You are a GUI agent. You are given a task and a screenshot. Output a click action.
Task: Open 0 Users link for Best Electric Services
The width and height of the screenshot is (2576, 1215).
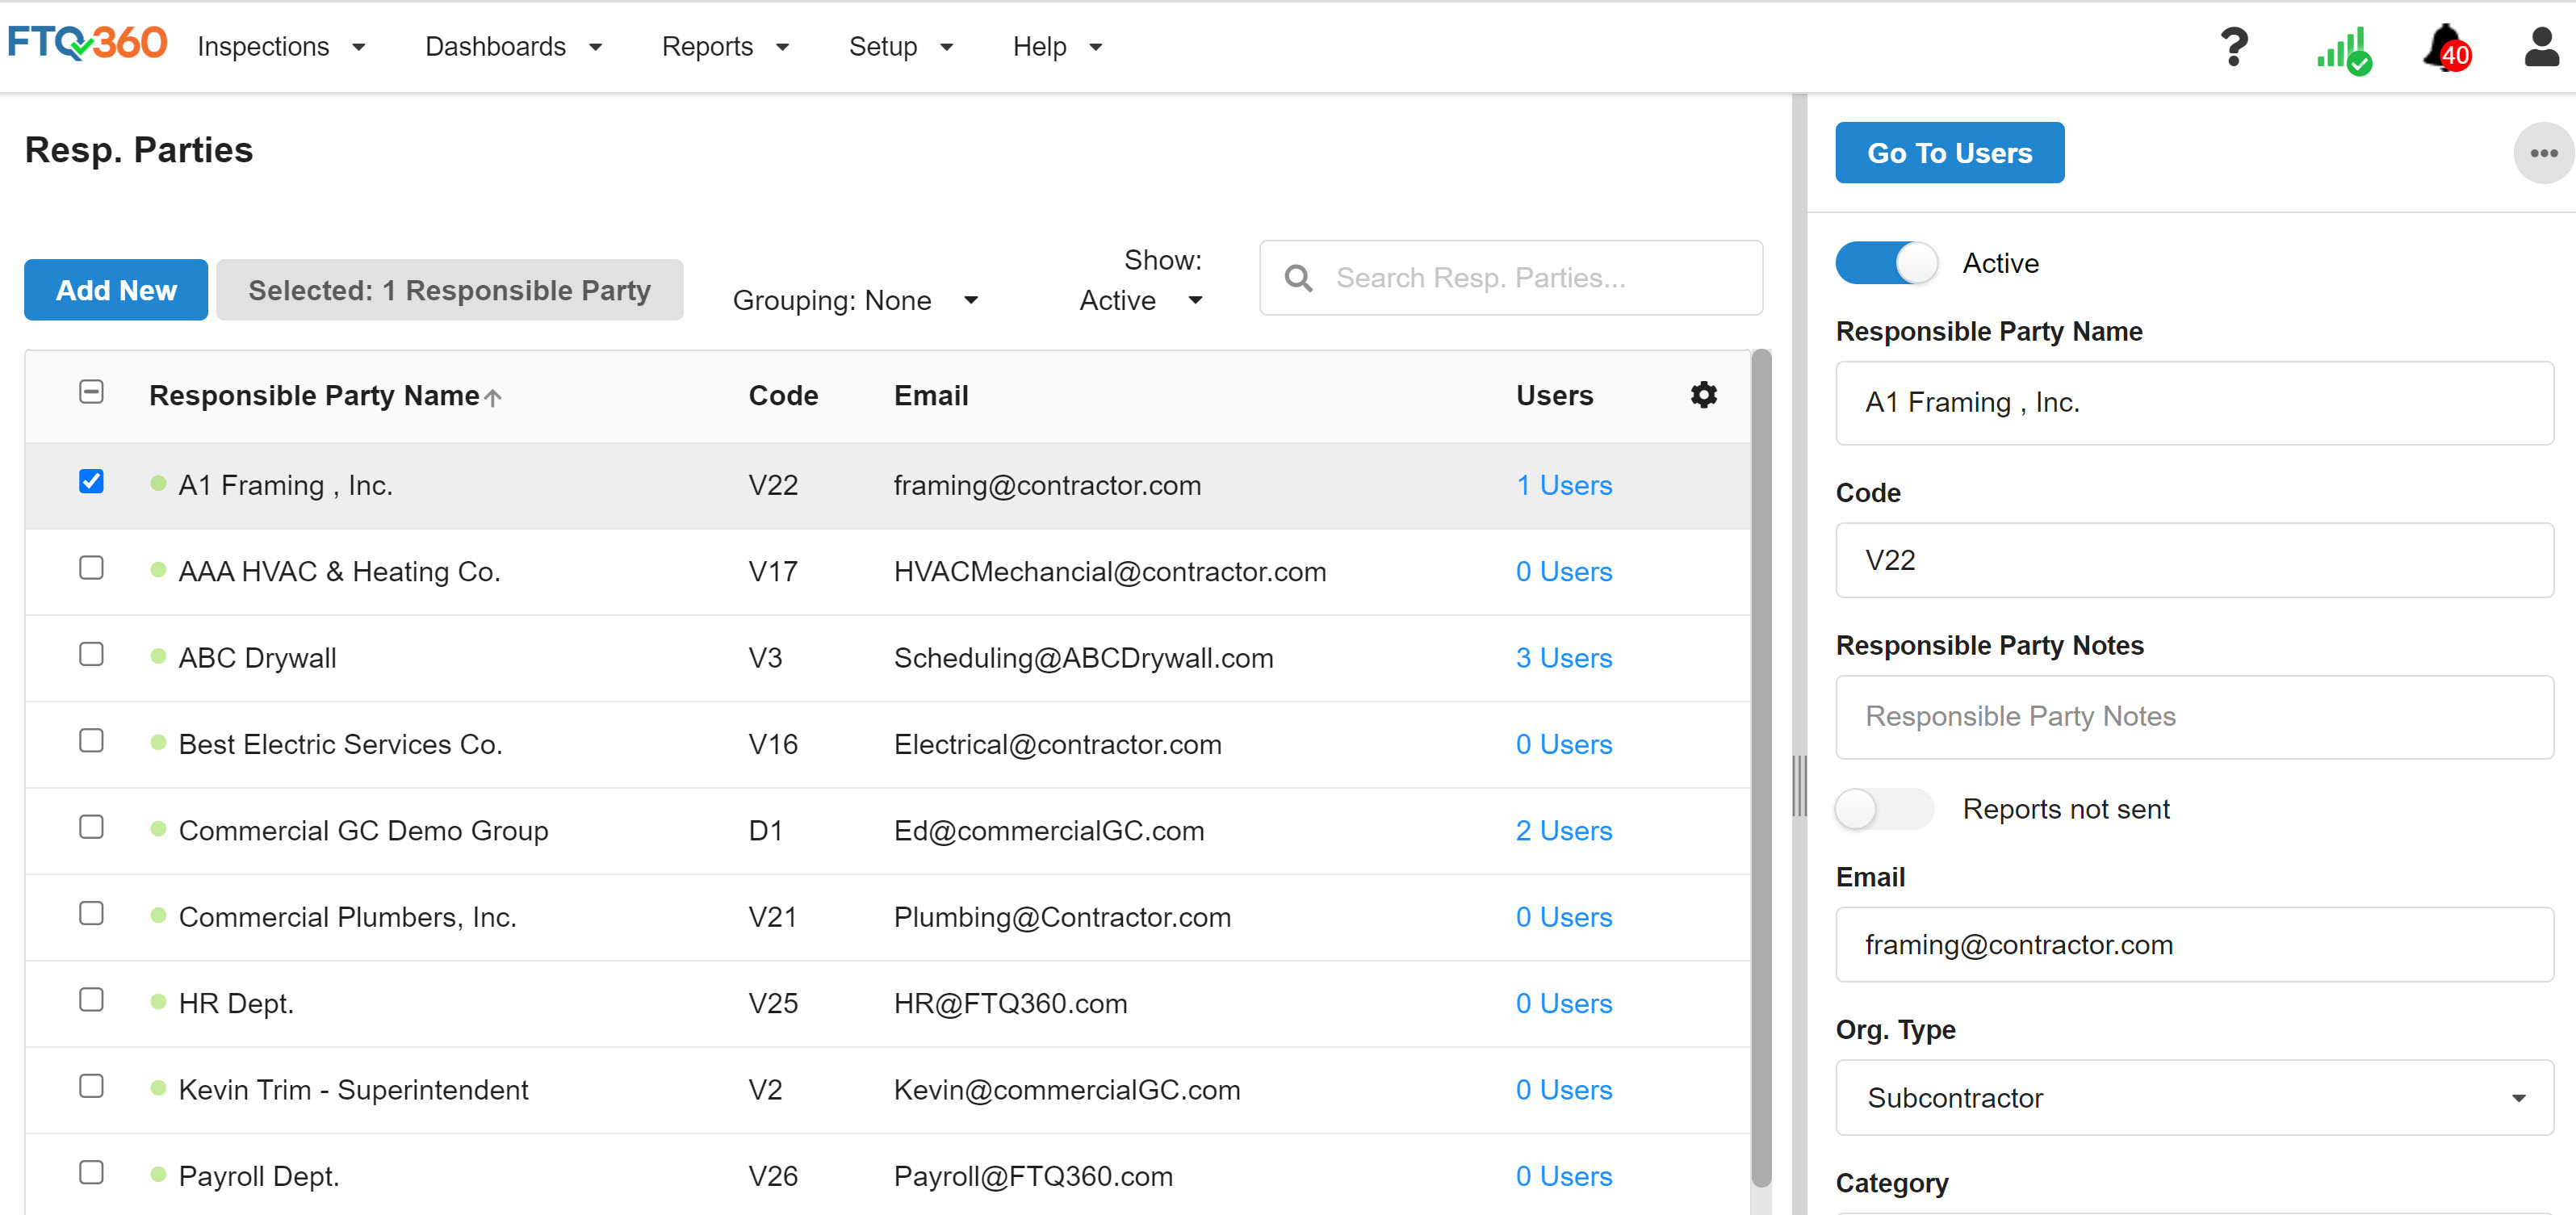[1564, 745]
